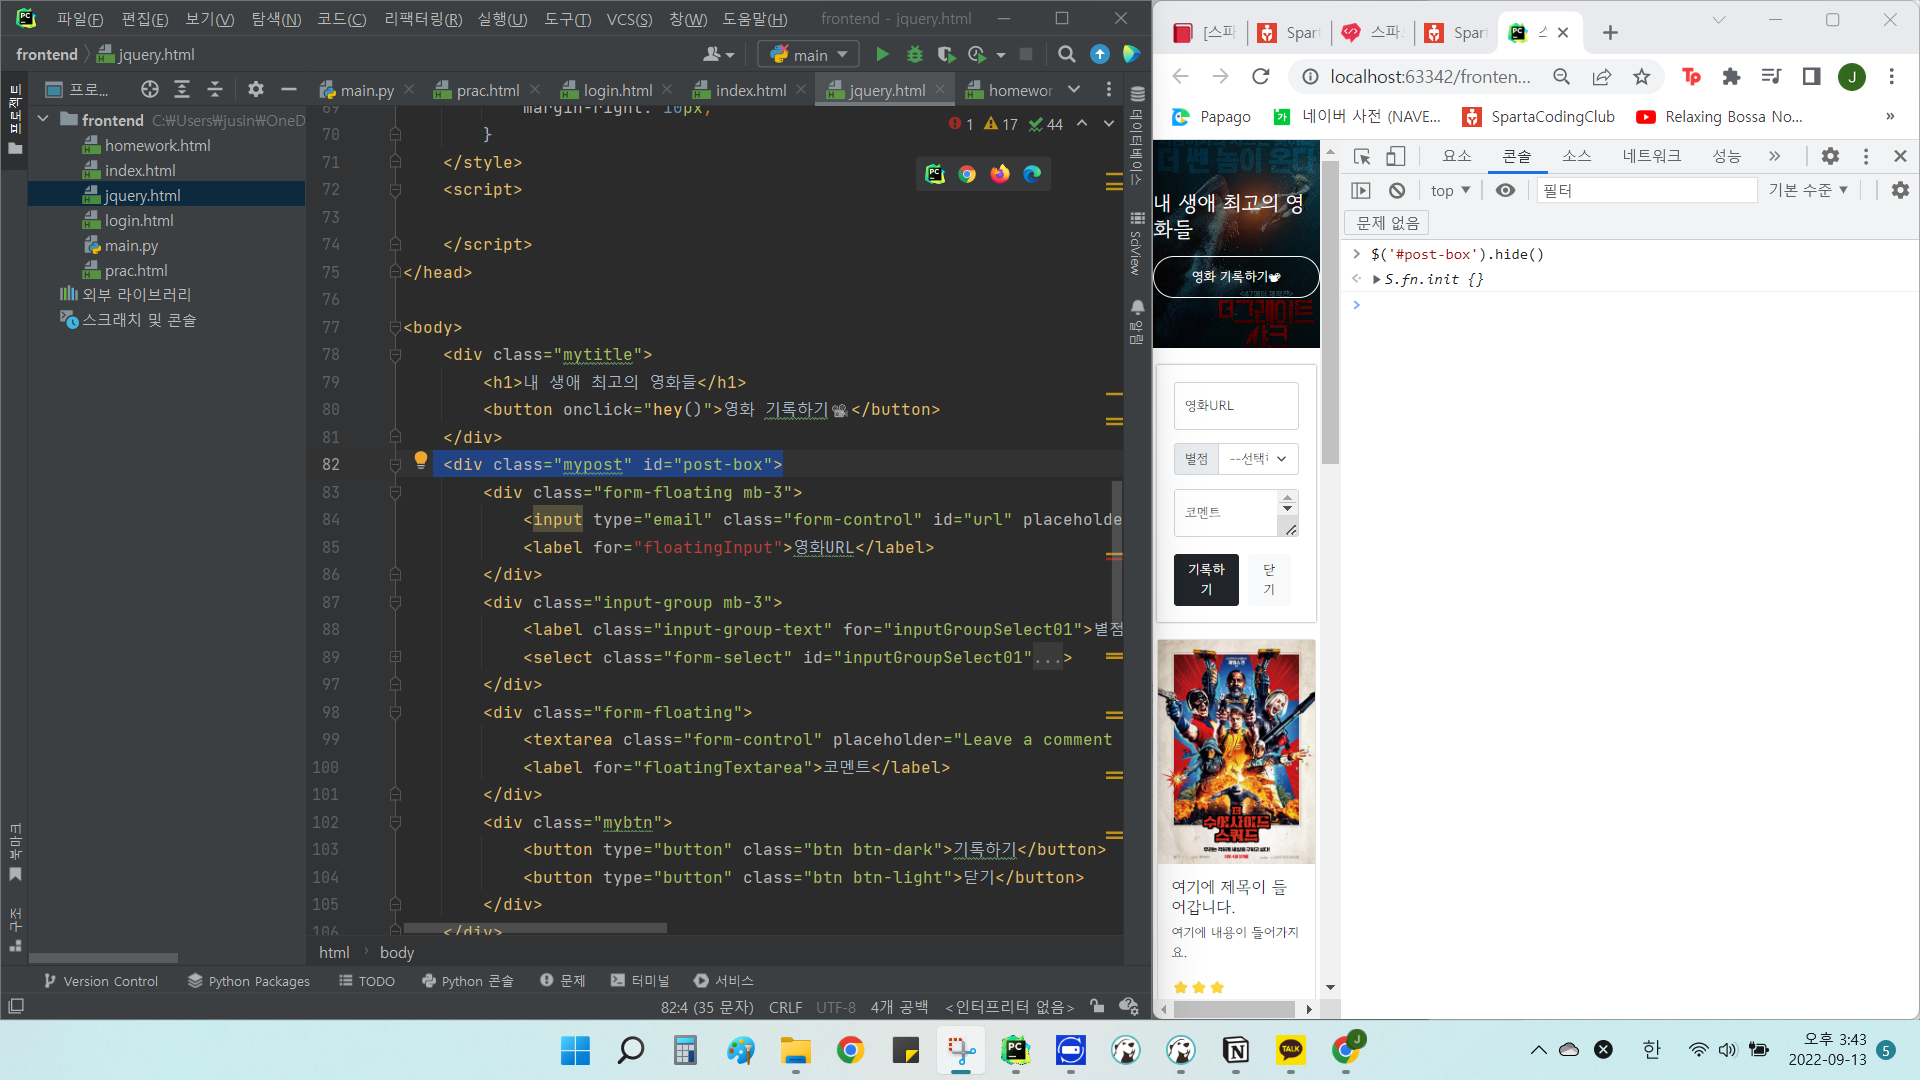The image size is (1920, 1080).
Task: Click the 기록하기 dark button in form
Action: (1206, 580)
